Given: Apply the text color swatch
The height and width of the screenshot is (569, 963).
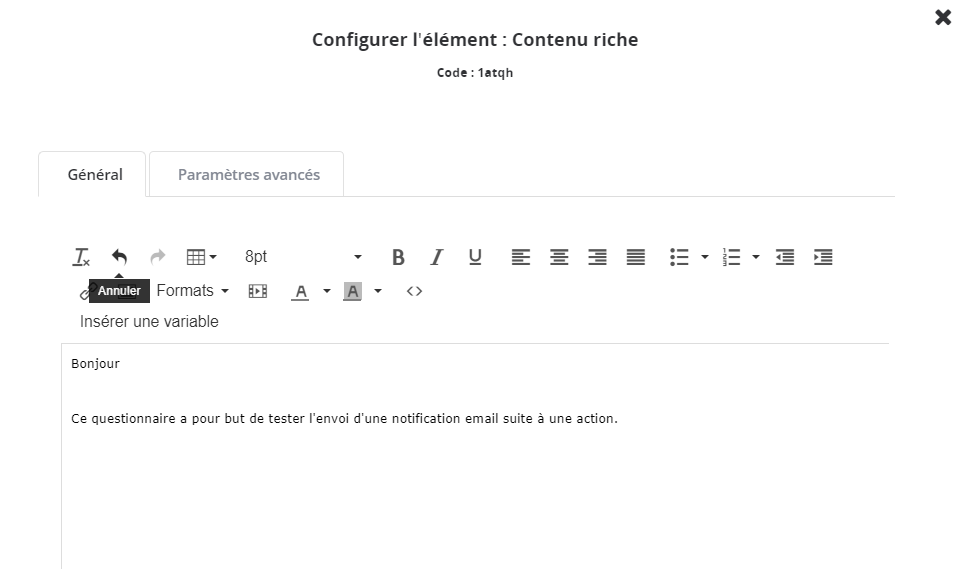Looking at the screenshot, I should click(x=300, y=291).
